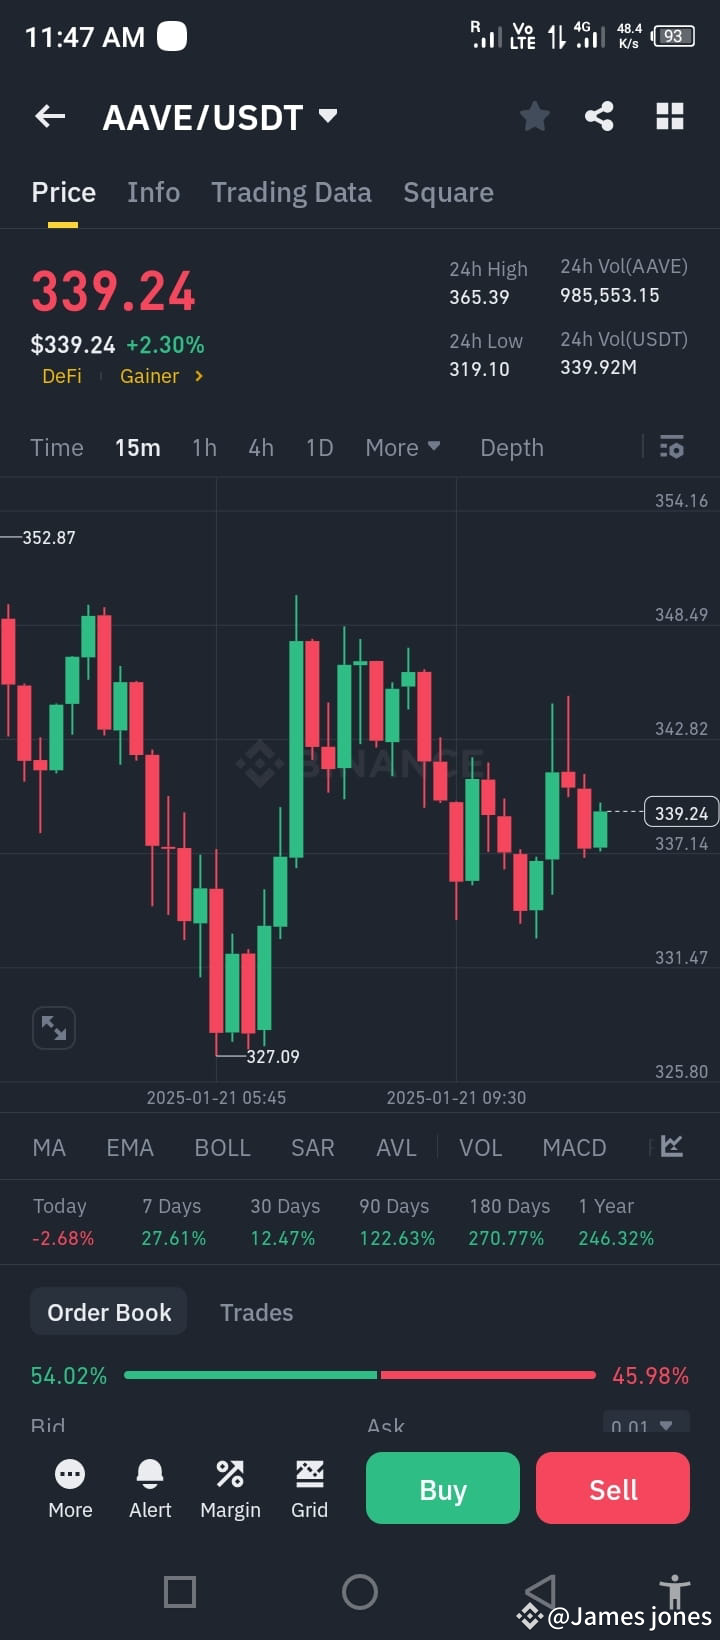Toggle the MACD indicator

[x=574, y=1147]
